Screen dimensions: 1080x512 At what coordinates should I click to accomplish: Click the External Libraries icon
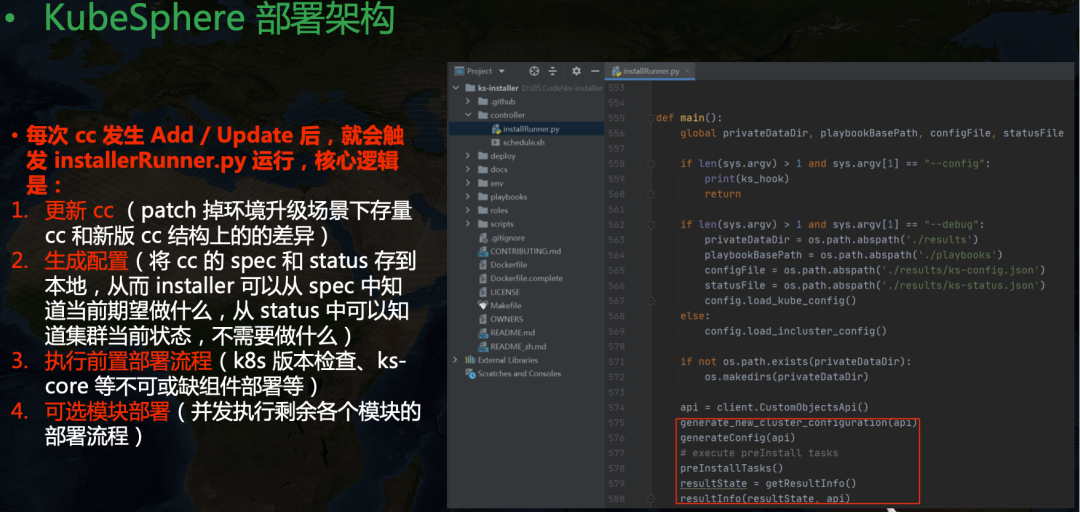[x=470, y=360]
